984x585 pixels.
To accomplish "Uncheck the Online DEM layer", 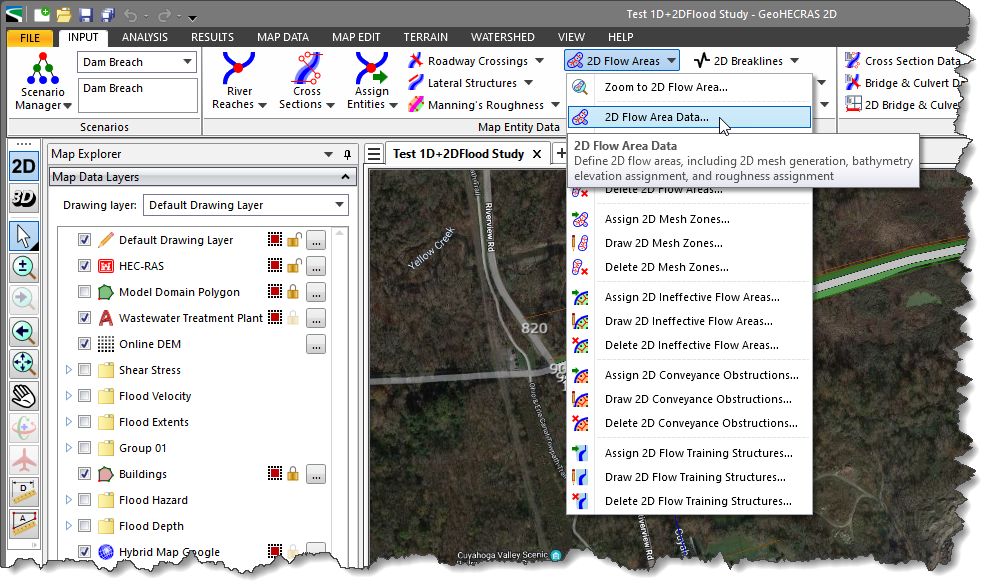I will (x=84, y=343).
